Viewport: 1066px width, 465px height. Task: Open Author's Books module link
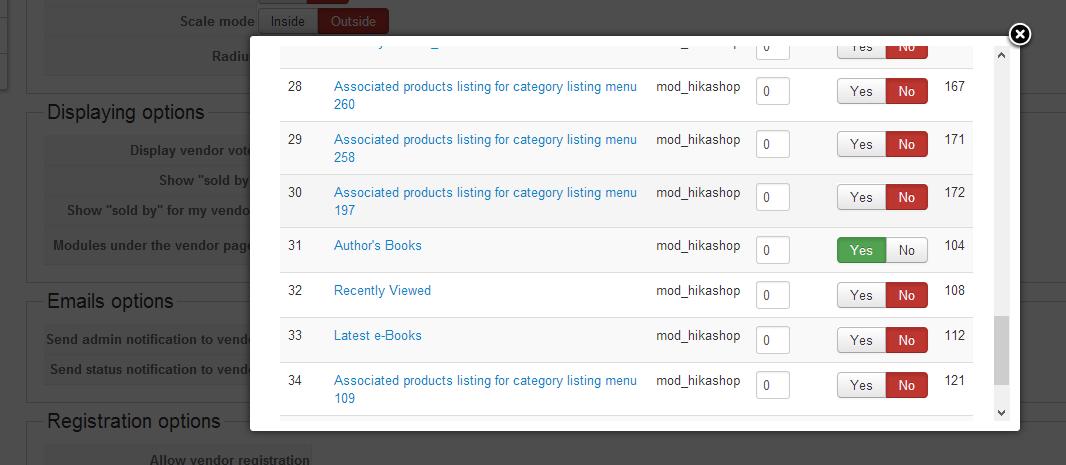378,245
